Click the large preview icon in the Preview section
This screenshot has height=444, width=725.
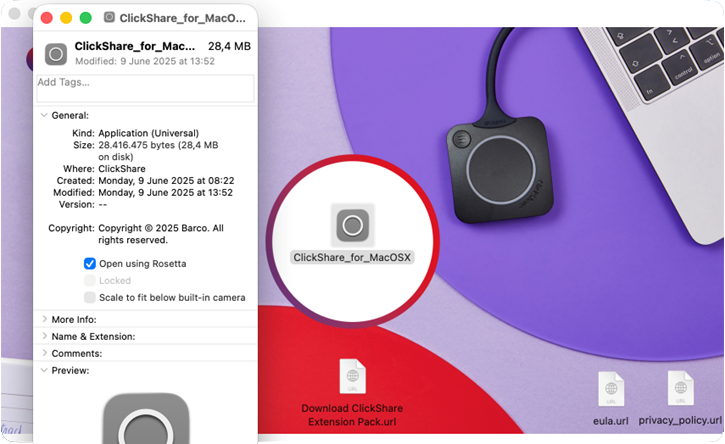point(146,419)
